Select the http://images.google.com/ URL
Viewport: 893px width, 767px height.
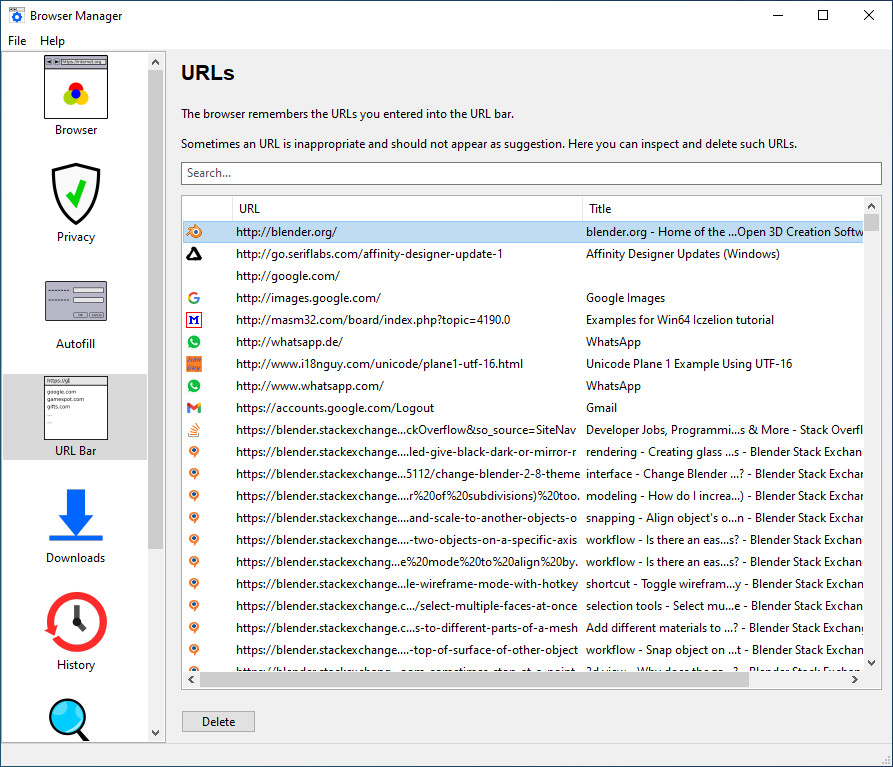click(x=308, y=298)
